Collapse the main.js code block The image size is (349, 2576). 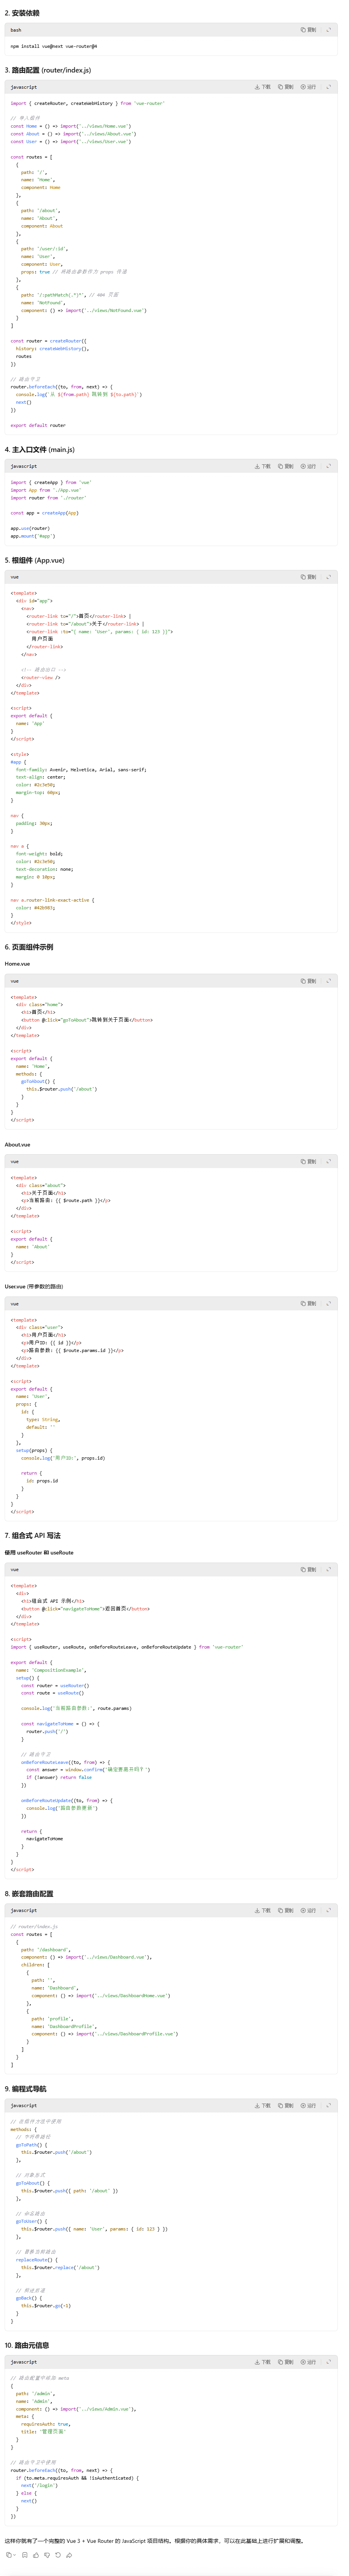(x=328, y=466)
